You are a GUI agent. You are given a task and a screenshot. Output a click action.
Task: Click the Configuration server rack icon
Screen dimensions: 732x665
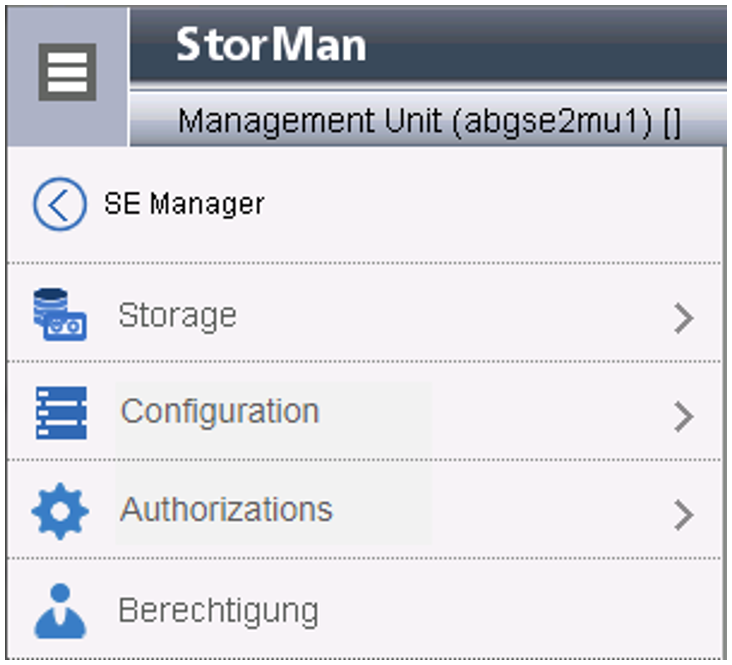[x=60, y=413]
